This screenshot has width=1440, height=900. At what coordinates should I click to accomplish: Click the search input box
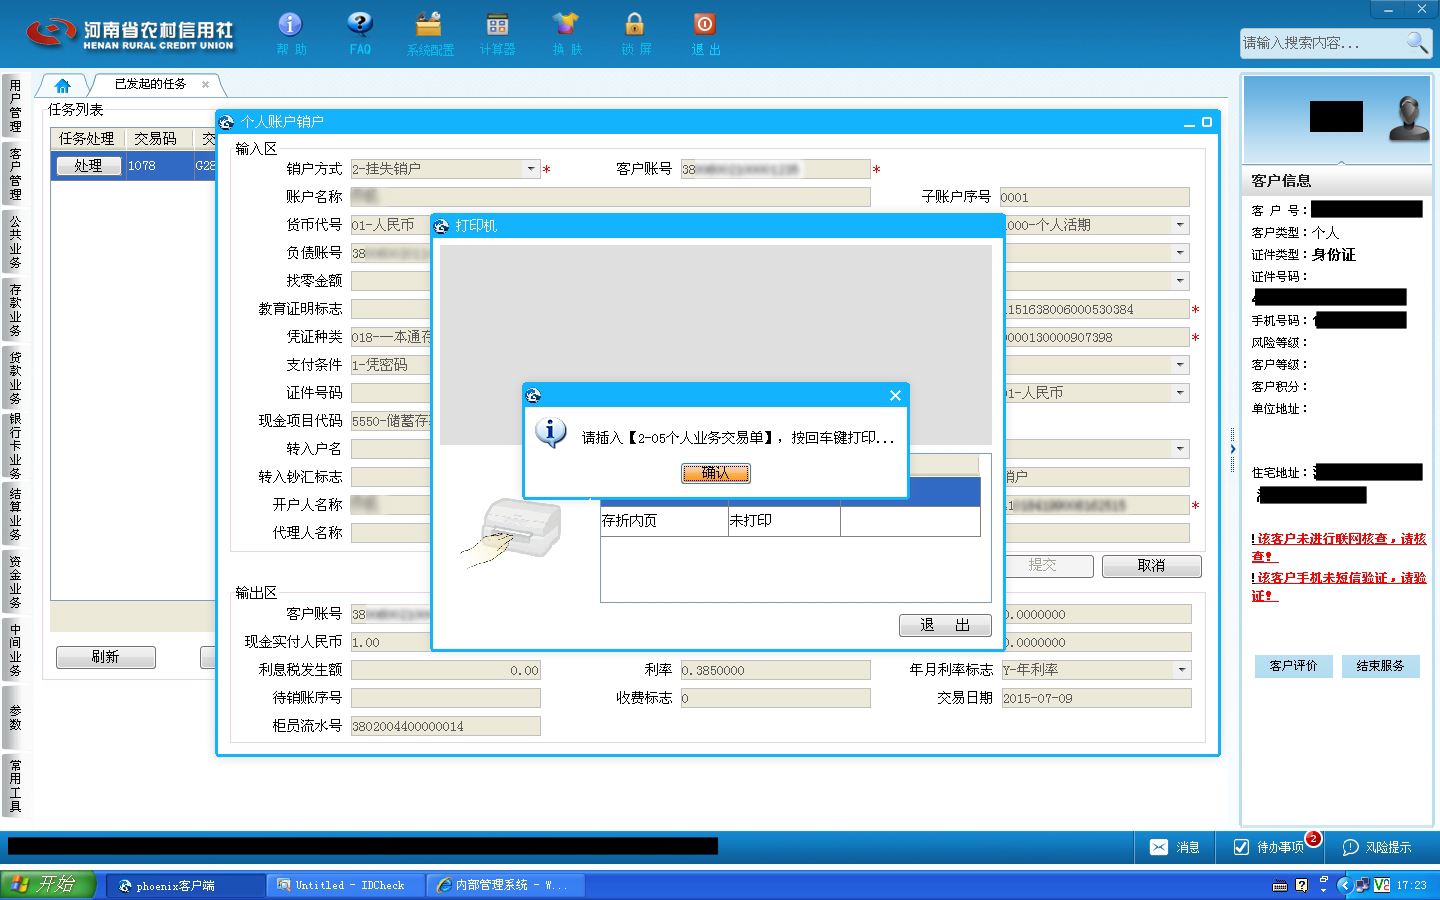pos(1321,42)
